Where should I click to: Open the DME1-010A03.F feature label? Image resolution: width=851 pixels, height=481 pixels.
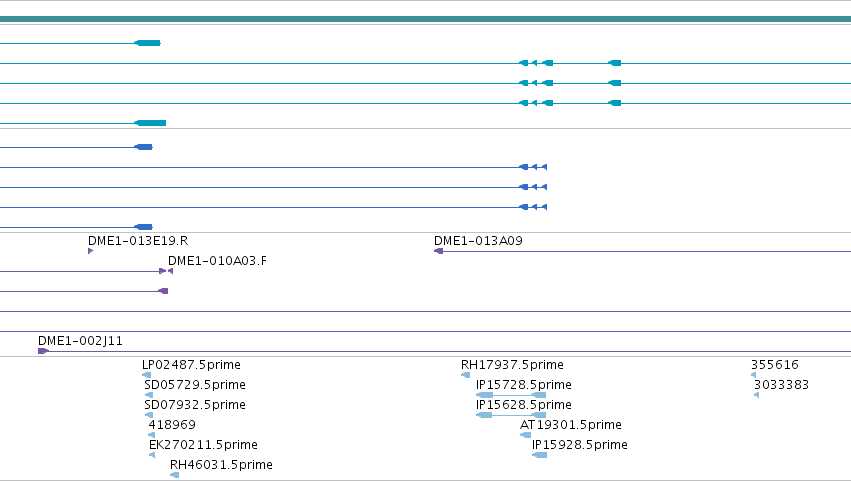click(x=217, y=261)
